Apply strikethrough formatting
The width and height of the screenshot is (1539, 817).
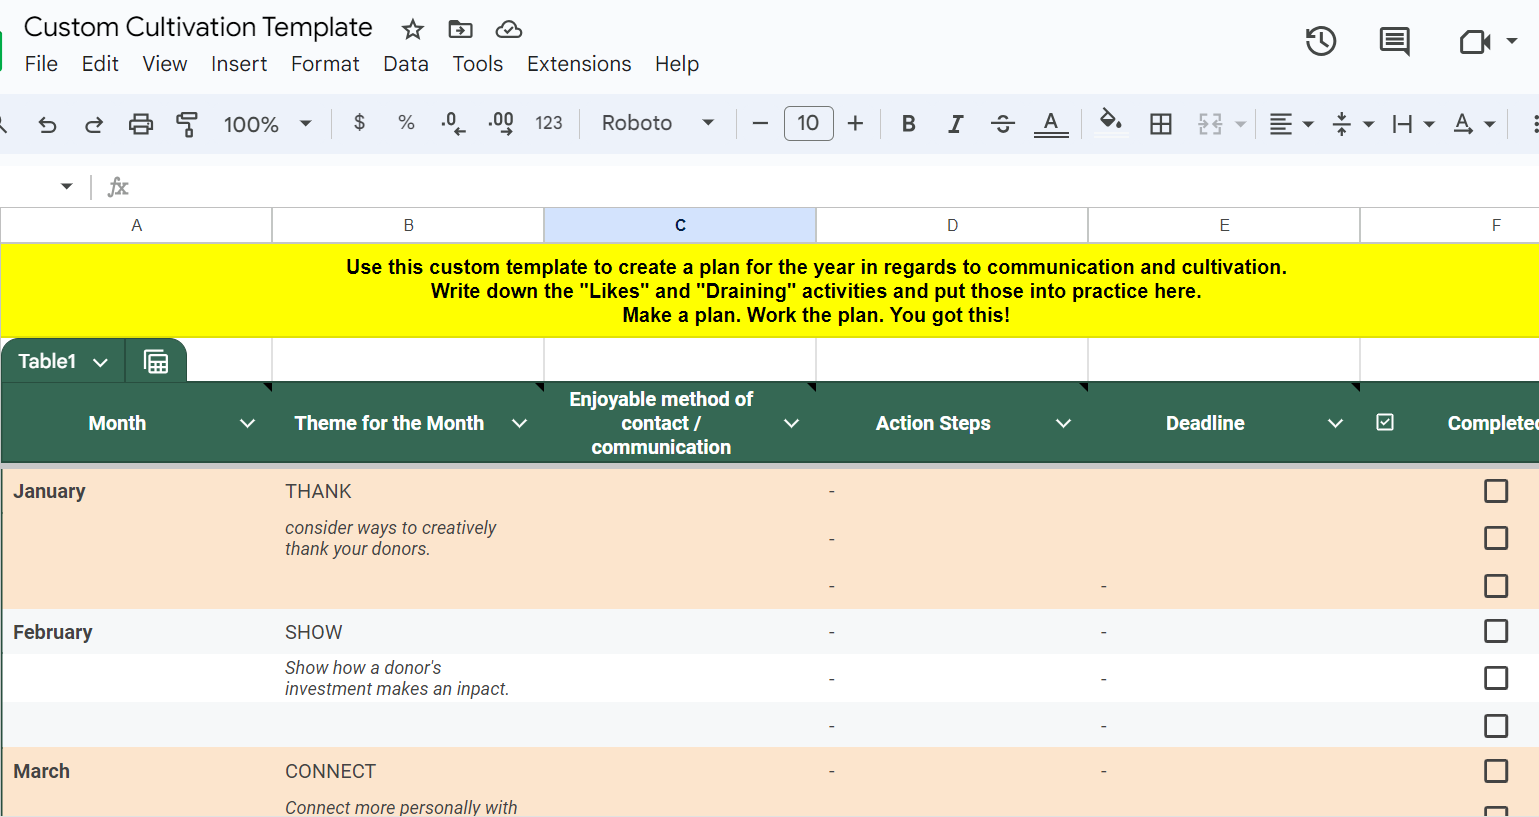(1002, 124)
